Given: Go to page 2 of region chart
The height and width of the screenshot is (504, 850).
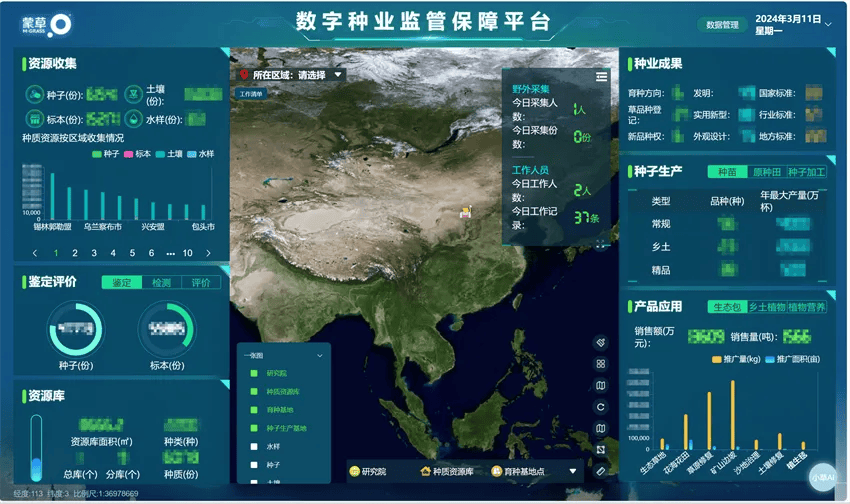Looking at the screenshot, I should 75,253.
